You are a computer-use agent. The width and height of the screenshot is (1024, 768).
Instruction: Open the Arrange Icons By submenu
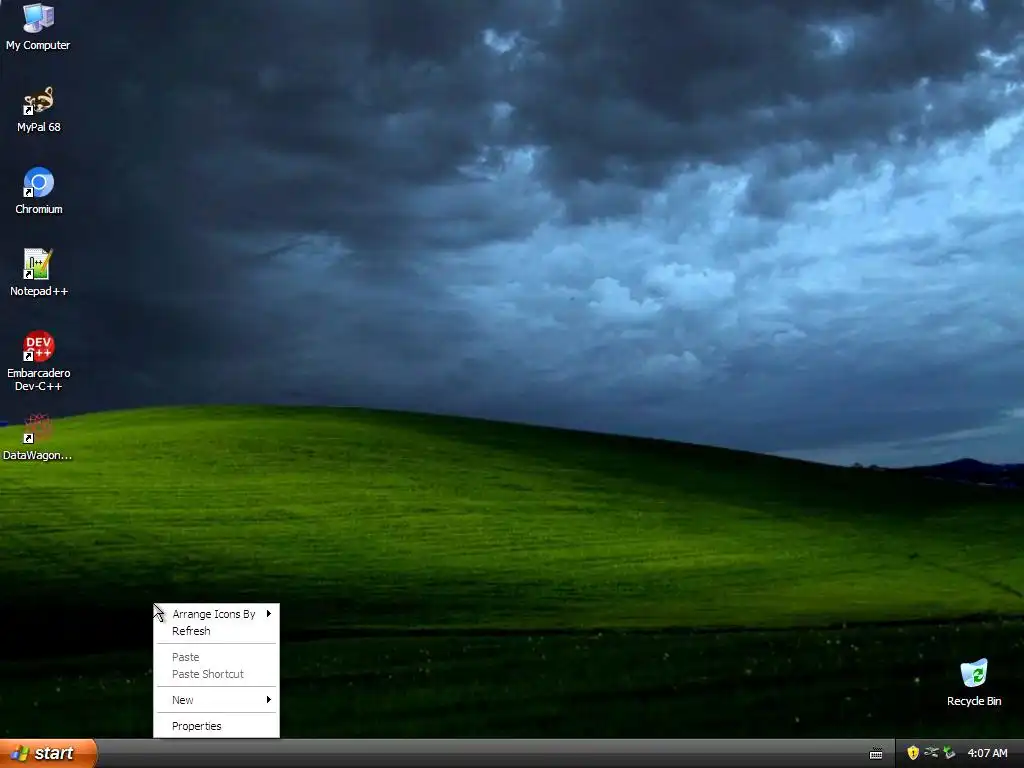[216, 614]
